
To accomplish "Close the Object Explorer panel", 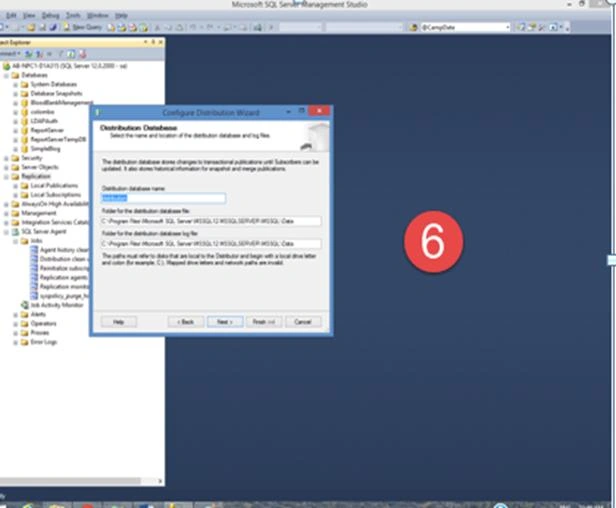I will click(160, 42).
